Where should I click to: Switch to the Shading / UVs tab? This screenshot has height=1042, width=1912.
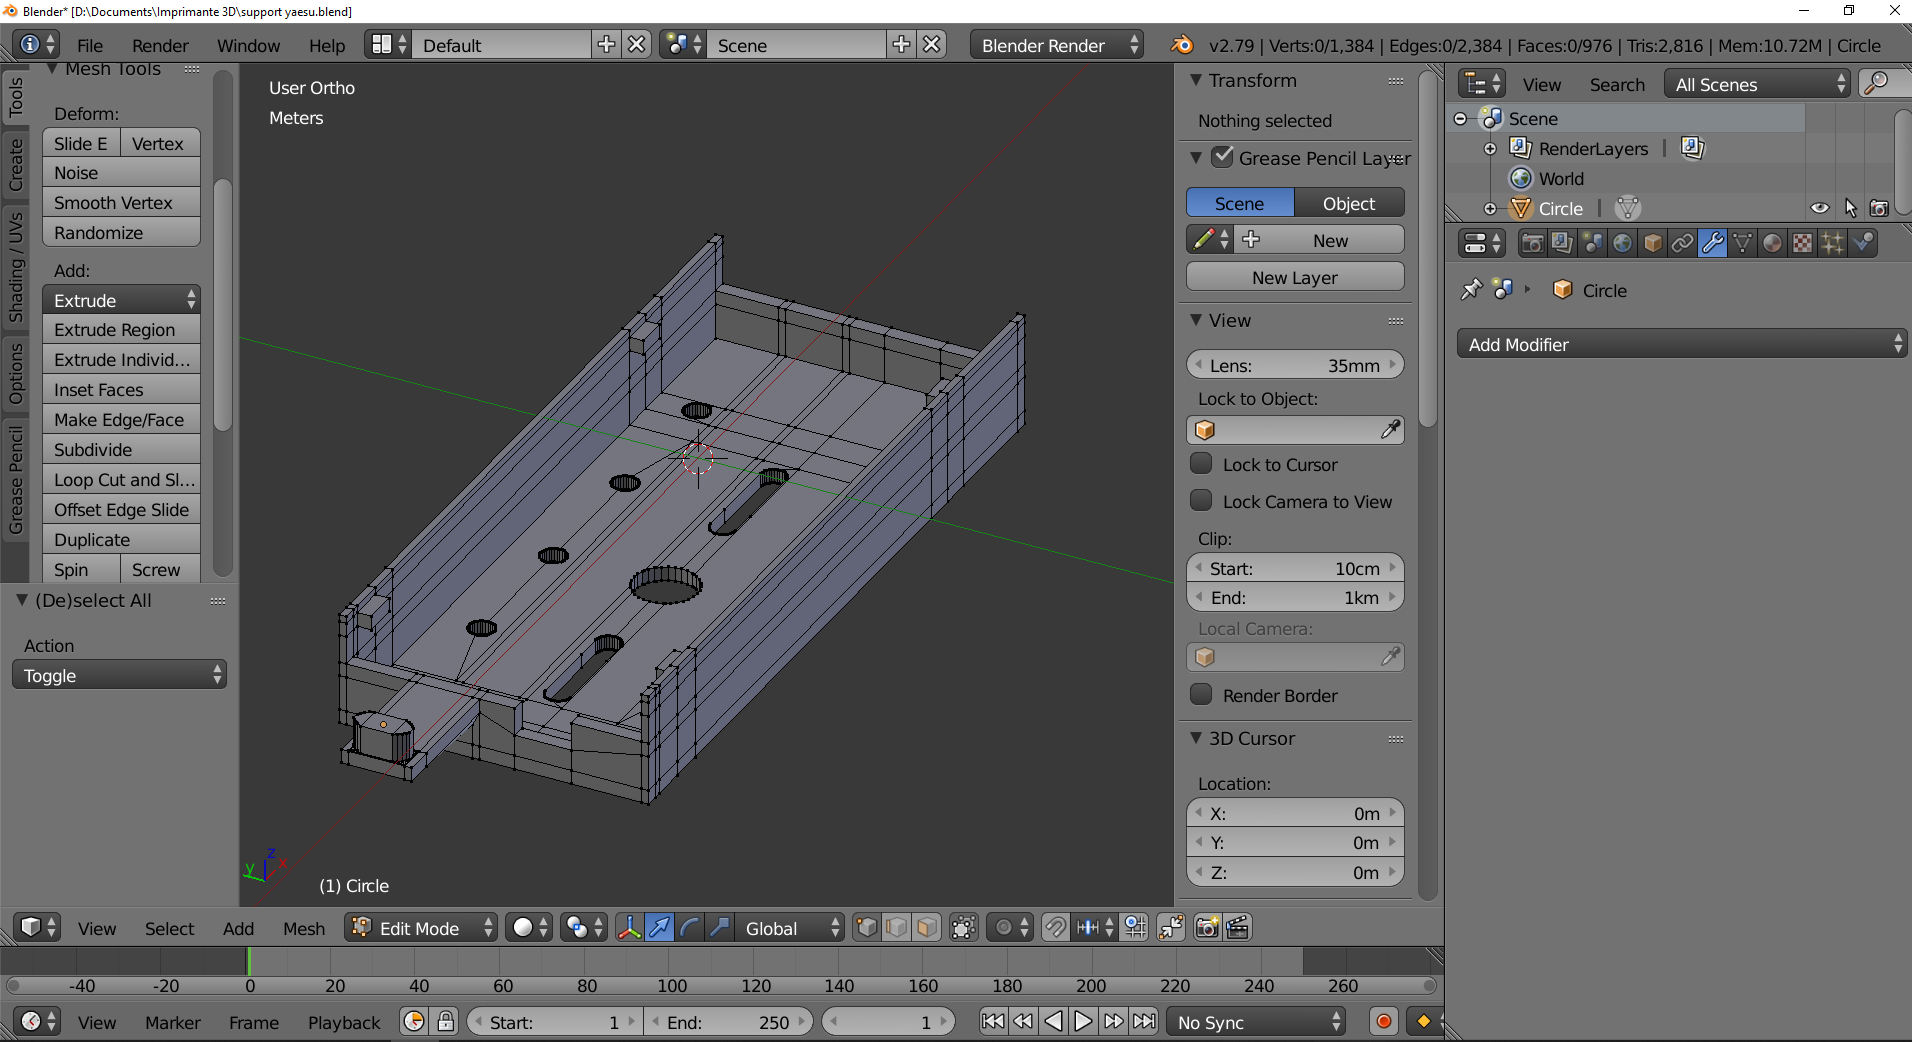[16, 267]
